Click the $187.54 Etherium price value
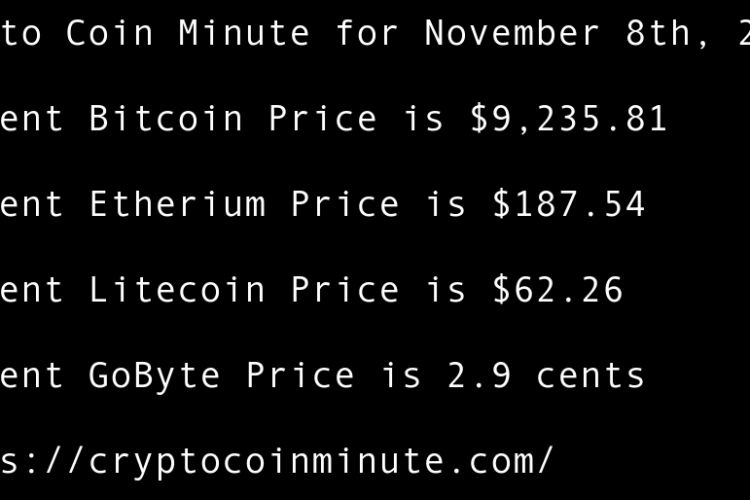Screen dimensions: 750x500 tap(568, 205)
